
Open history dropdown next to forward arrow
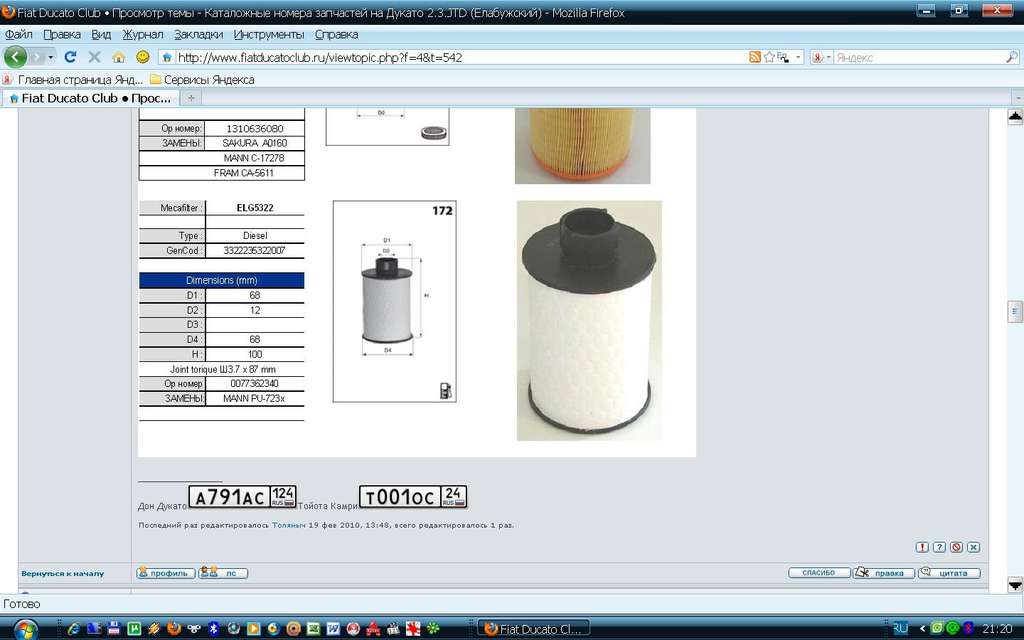coord(51,57)
